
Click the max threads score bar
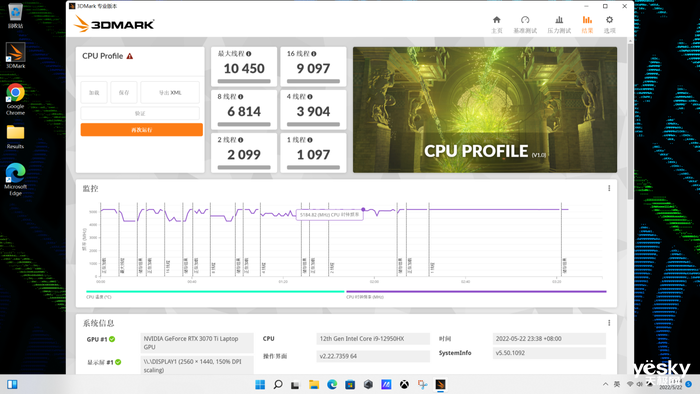pos(244,81)
